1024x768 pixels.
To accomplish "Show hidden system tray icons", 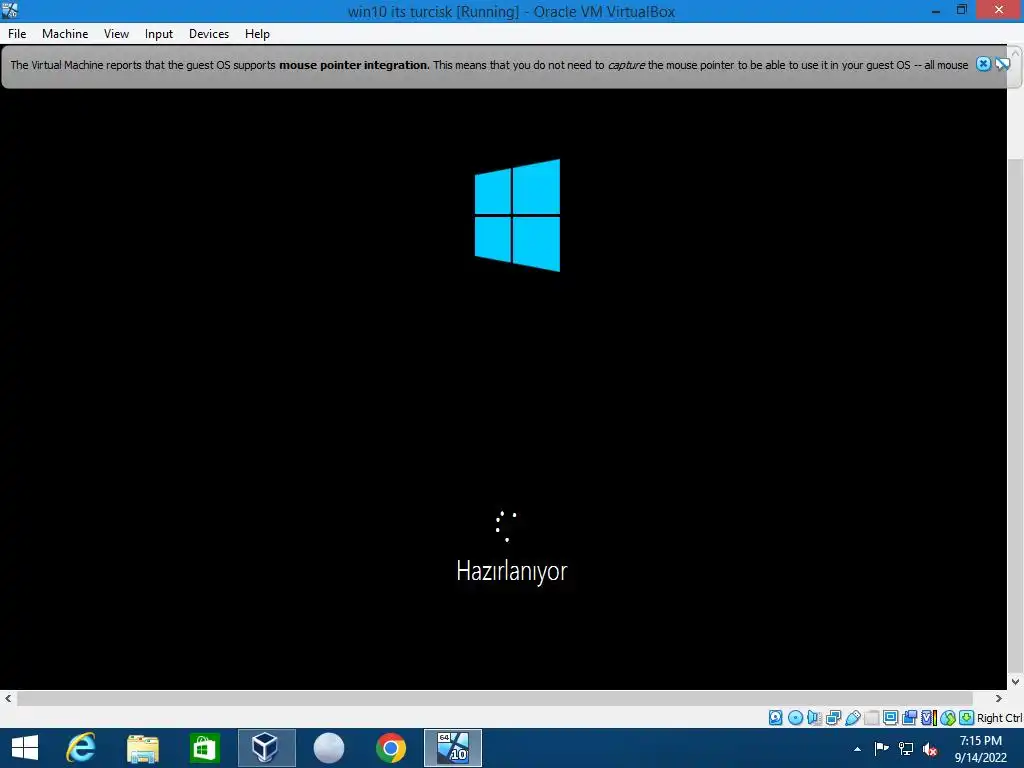I will coord(857,749).
